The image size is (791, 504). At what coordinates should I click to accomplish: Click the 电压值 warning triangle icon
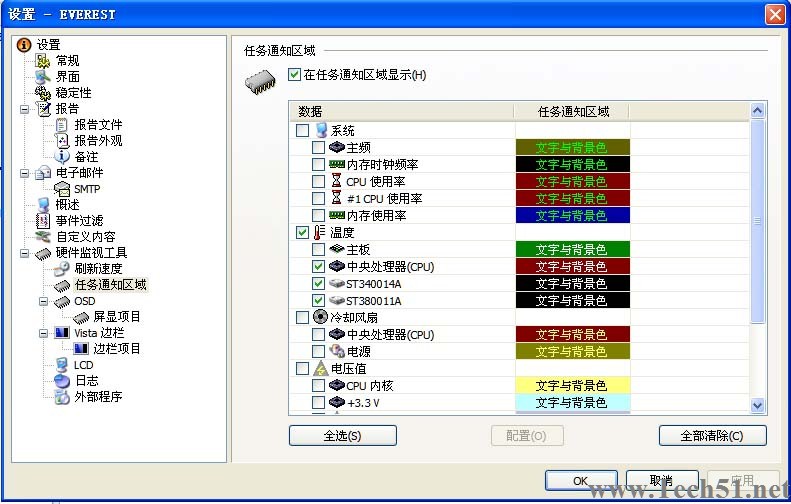(x=320, y=368)
